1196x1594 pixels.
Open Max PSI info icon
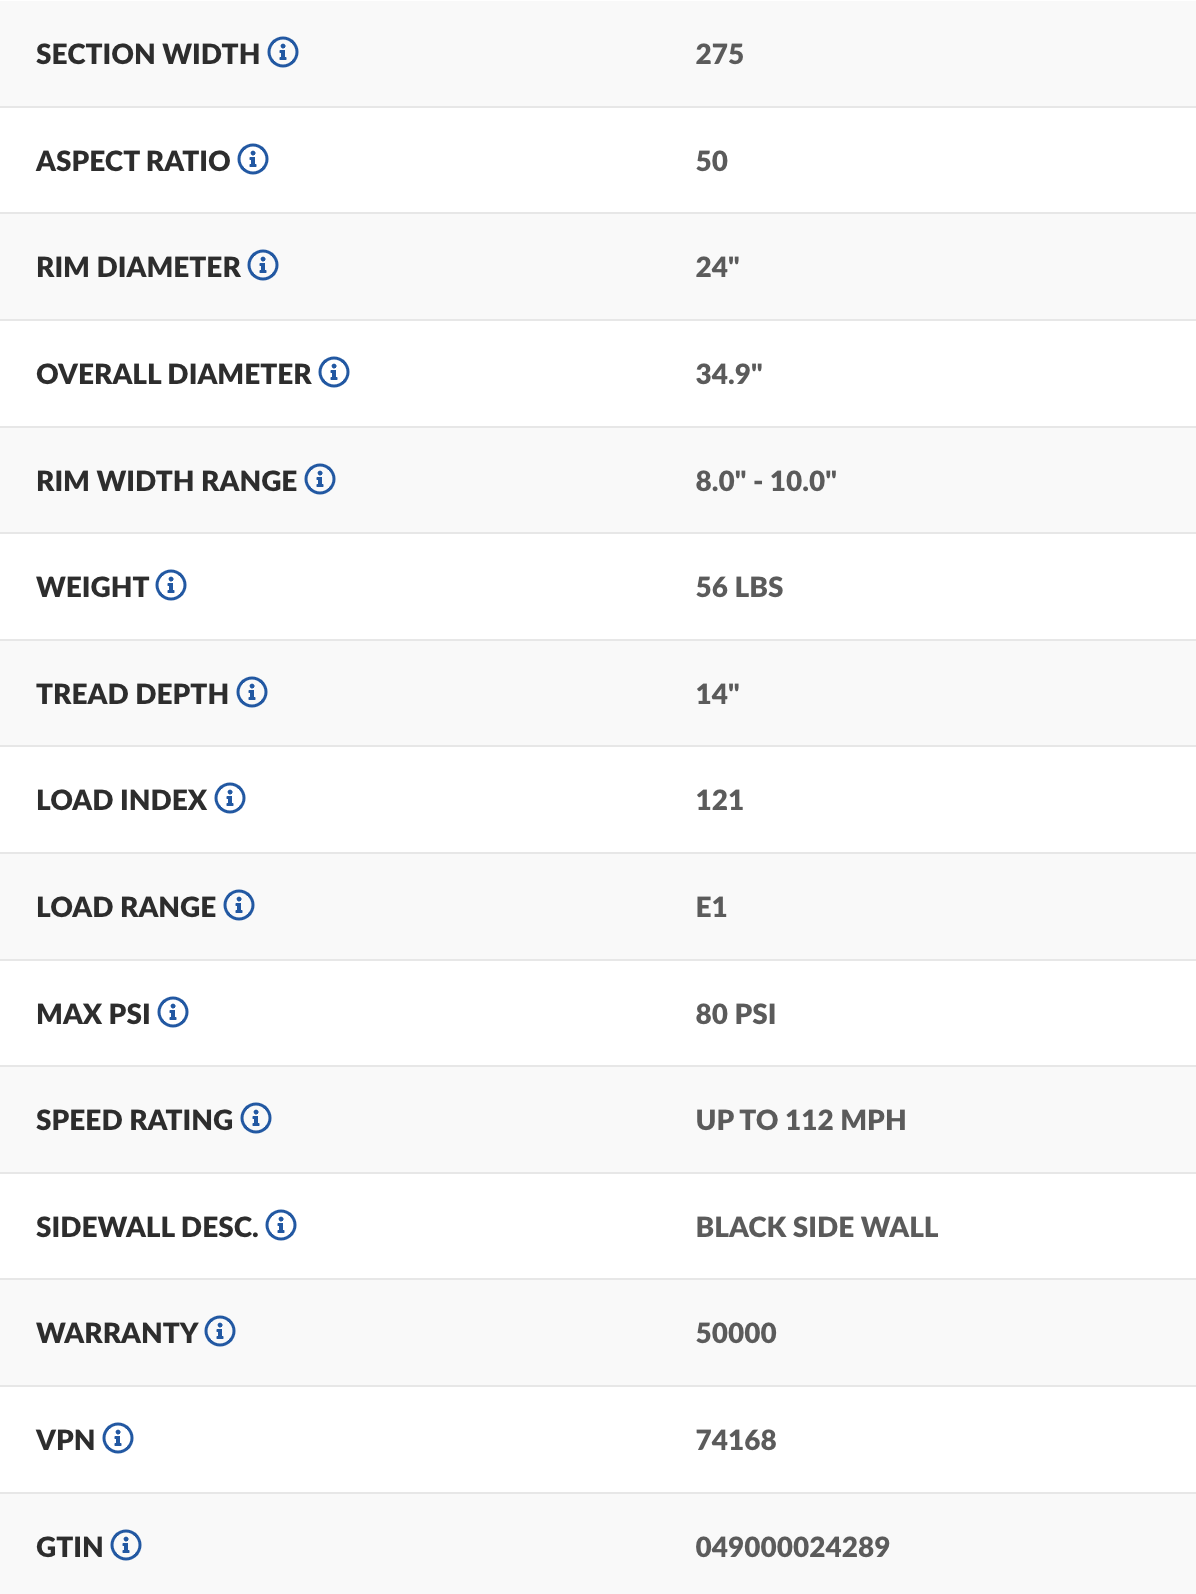[173, 1012]
